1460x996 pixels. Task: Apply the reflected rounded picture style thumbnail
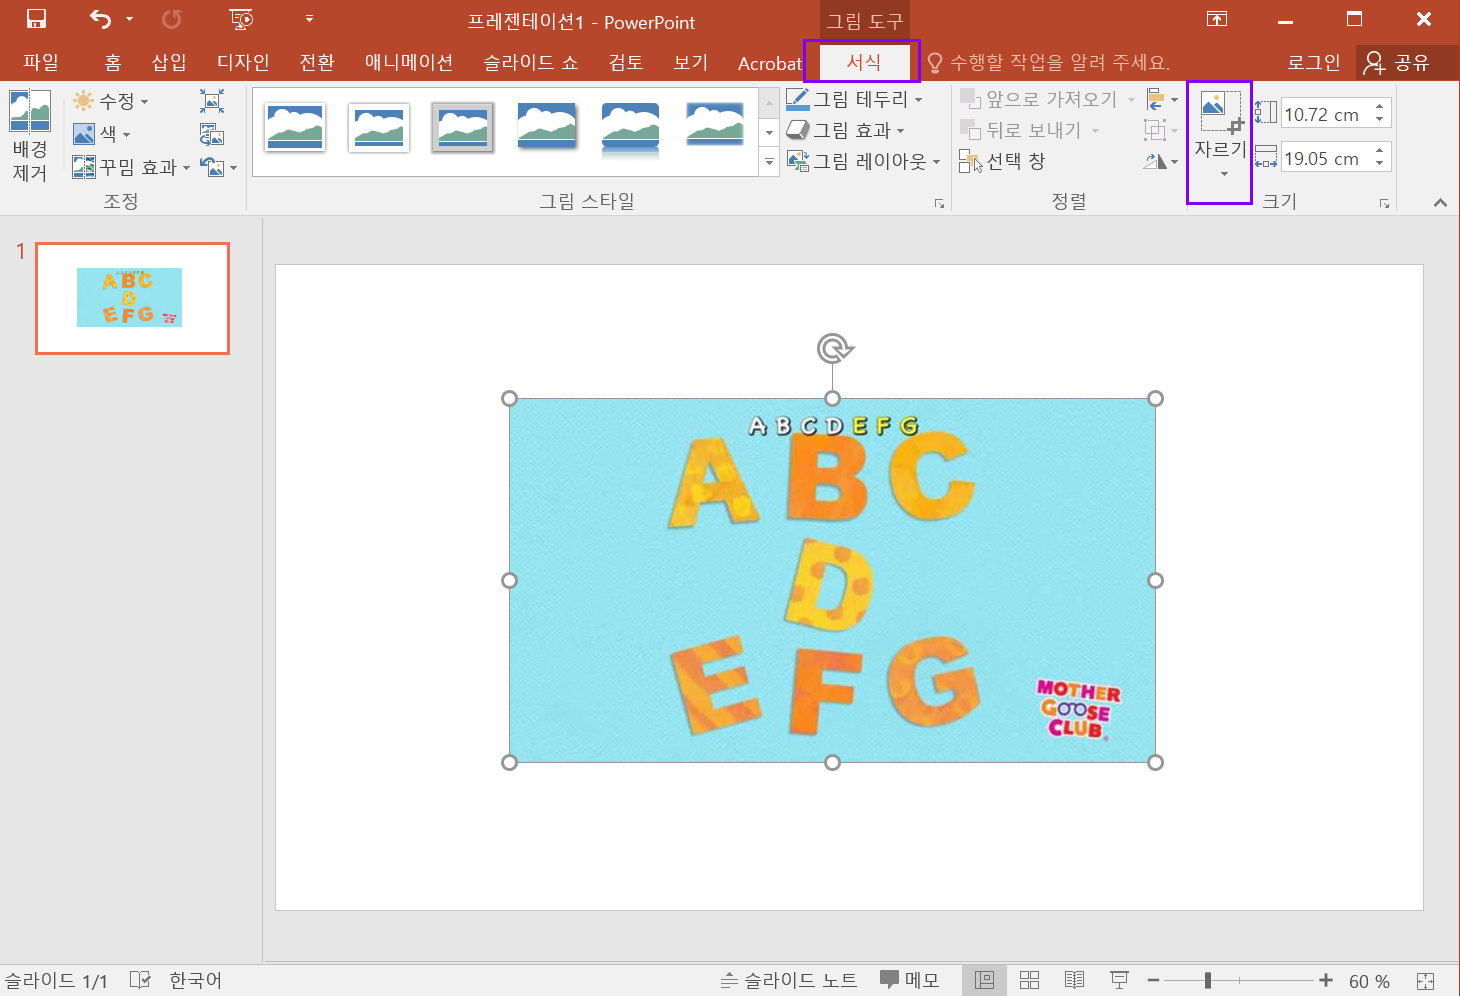coord(630,129)
